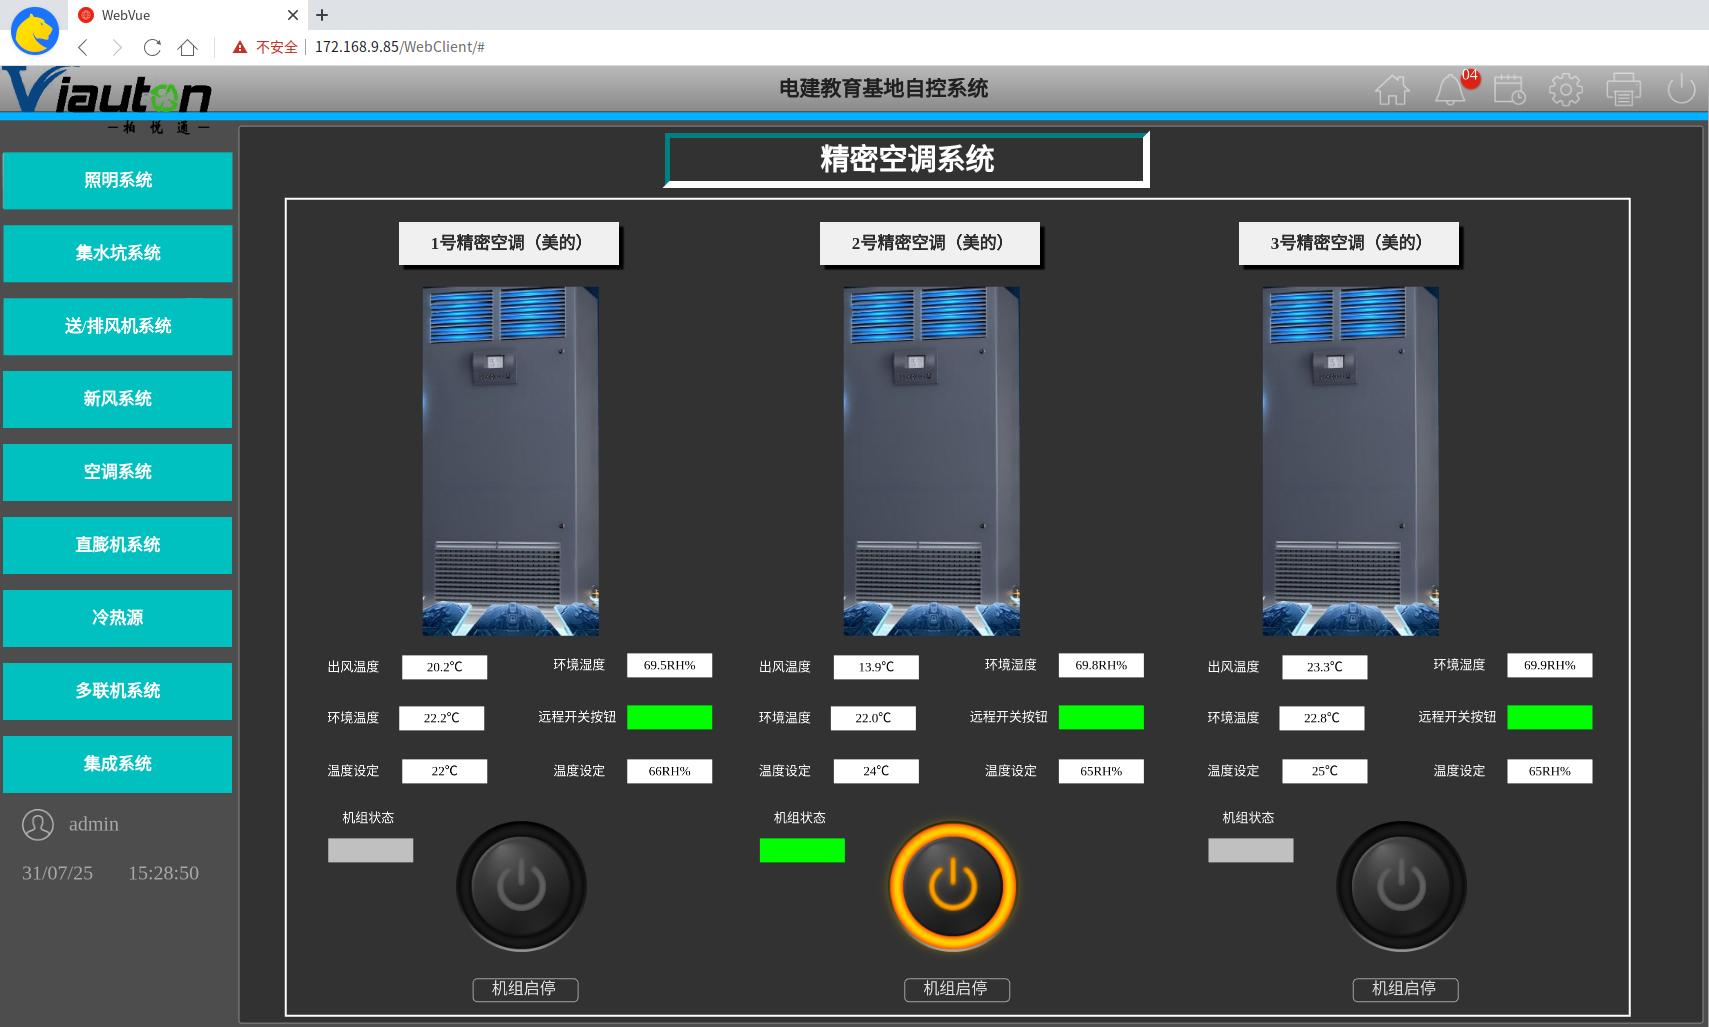Screen dimensions: 1709x1027
Task: Click the home icon in header toolbar
Action: click(1392, 90)
